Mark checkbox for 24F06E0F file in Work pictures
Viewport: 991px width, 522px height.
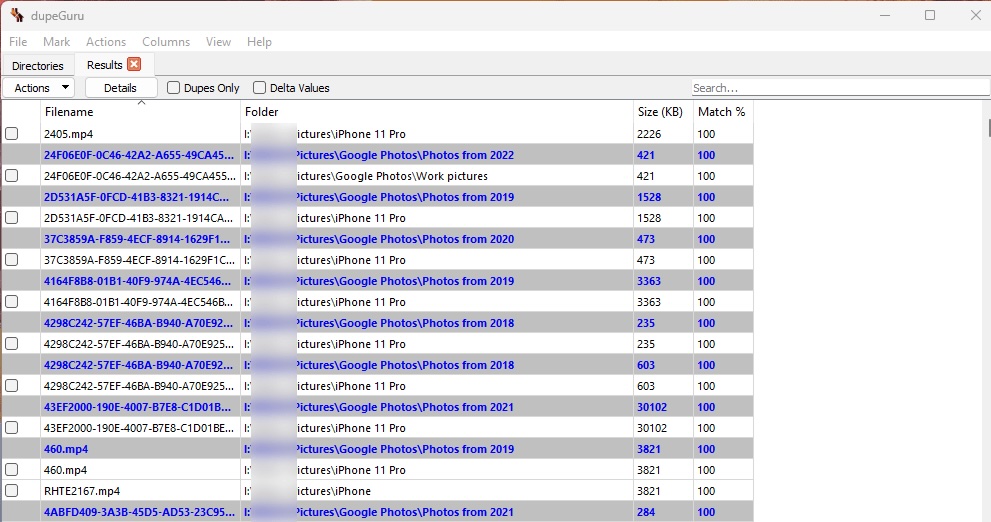click(x=11, y=176)
